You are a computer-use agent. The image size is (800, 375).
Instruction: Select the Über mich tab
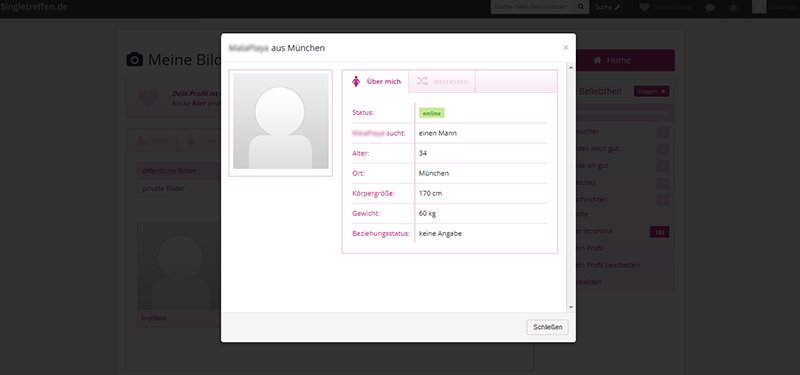376,82
